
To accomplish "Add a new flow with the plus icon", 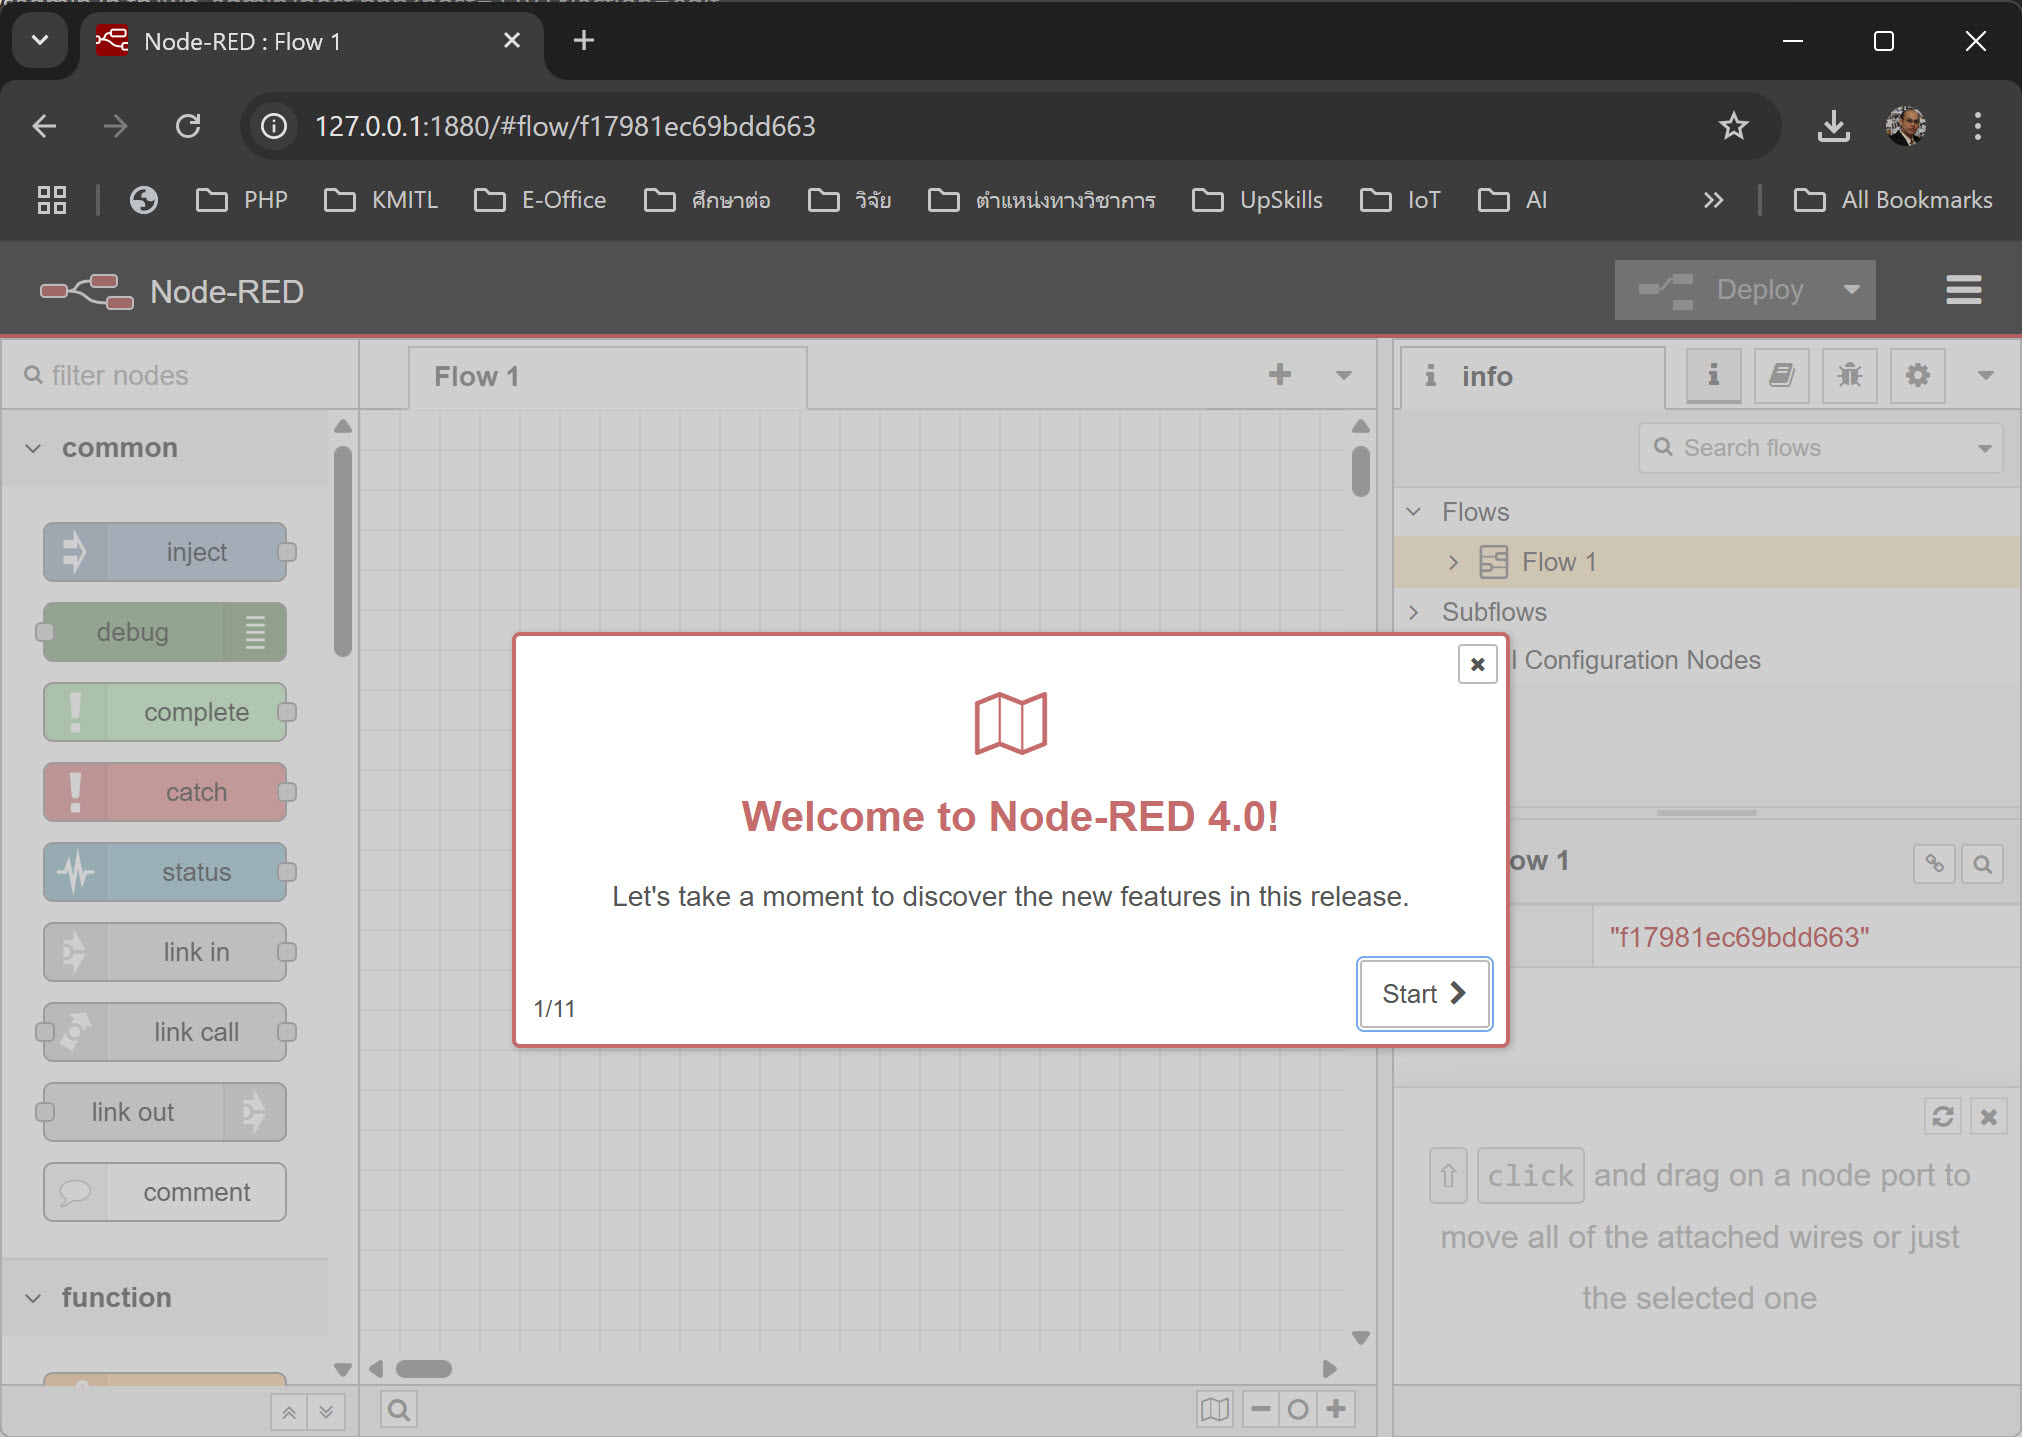I will point(1281,375).
